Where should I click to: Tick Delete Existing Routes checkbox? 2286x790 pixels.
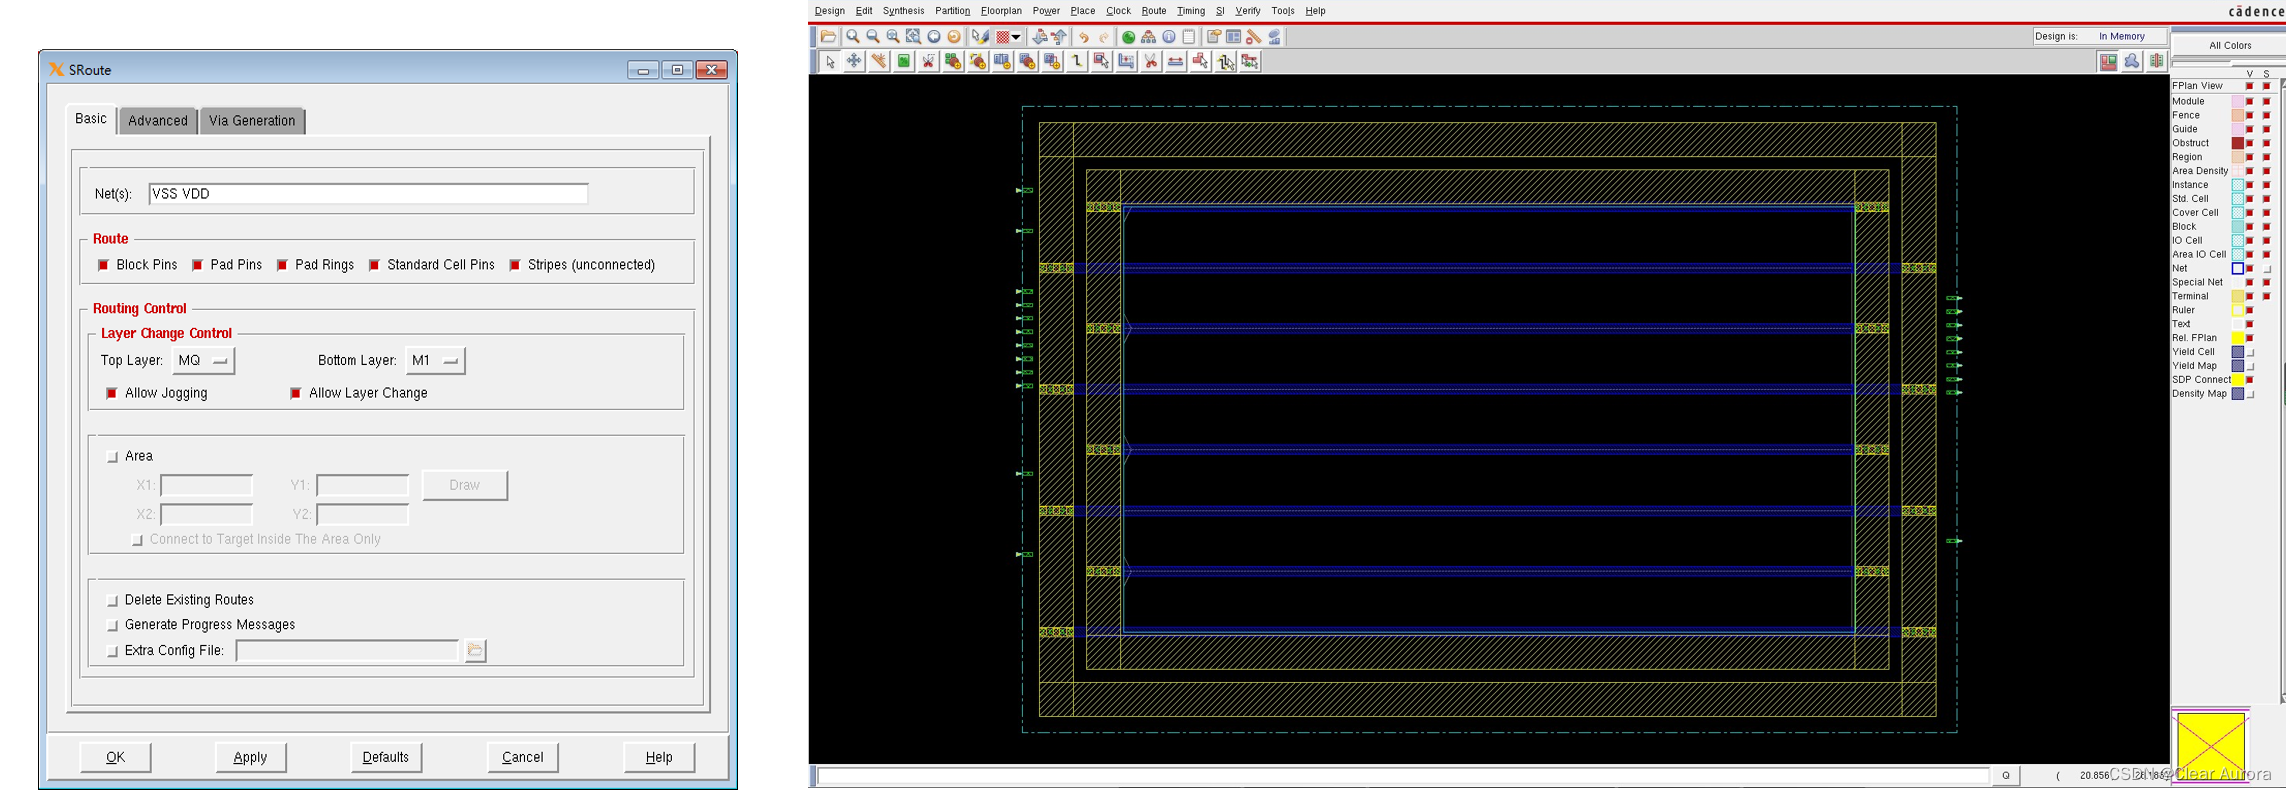pyautogui.click(x=112, y=600)
